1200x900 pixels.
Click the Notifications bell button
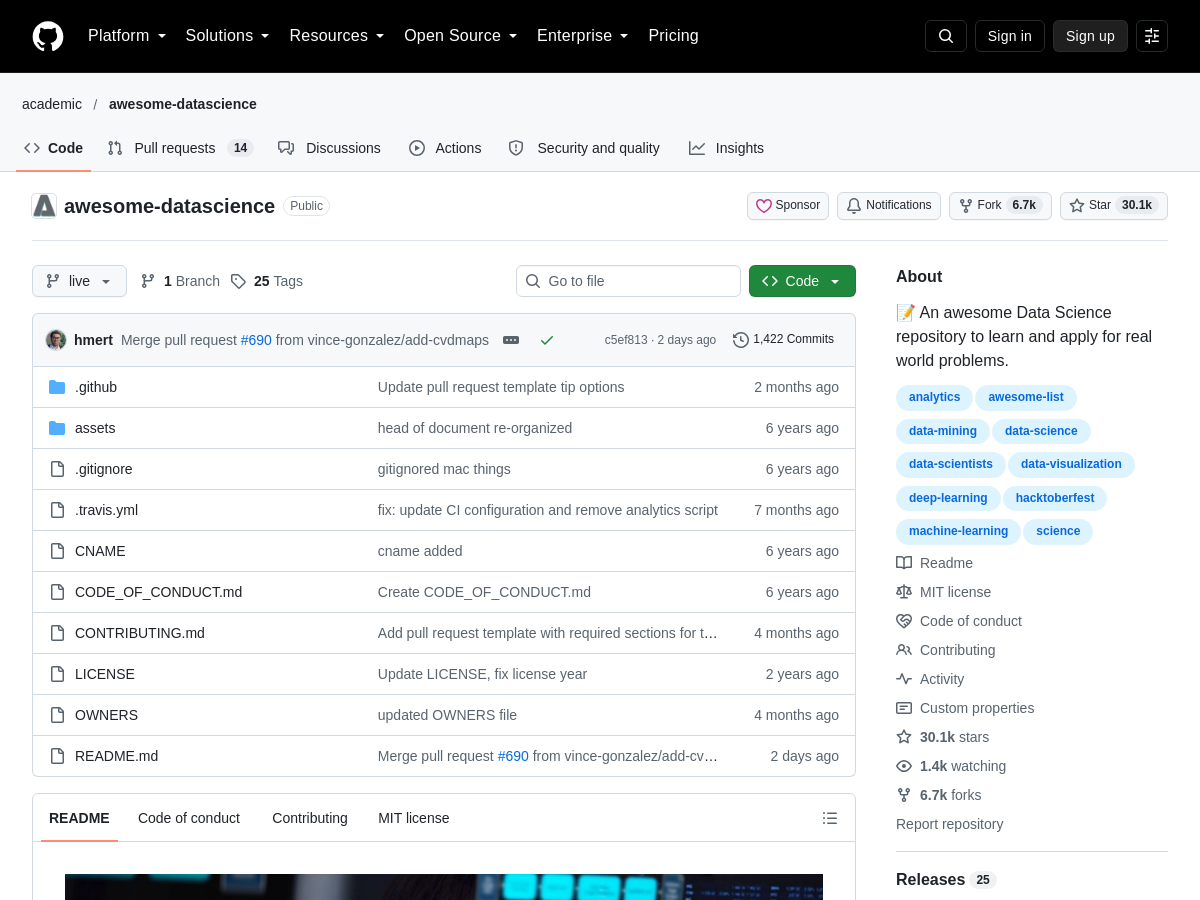pos(889,206)
